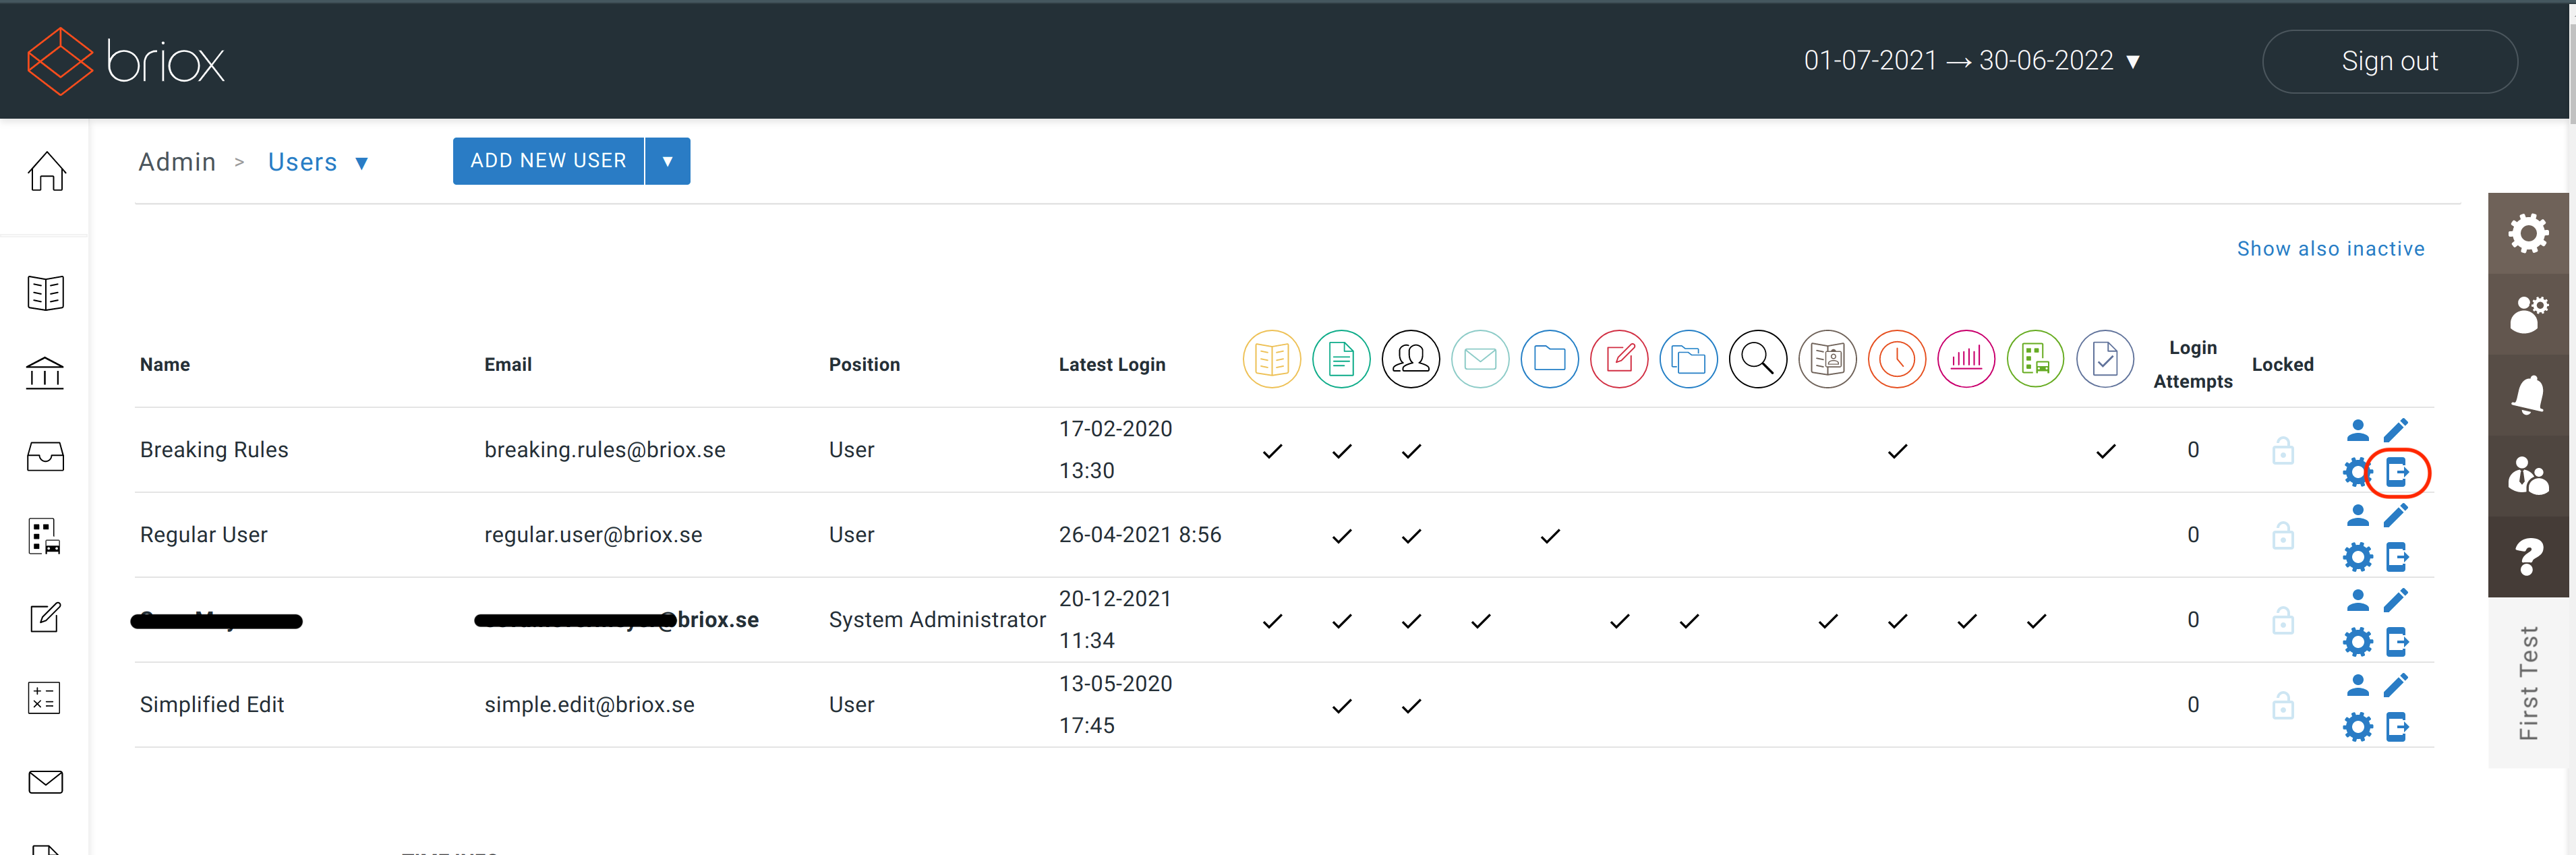This screenshot has height=855, width=2576.
Task: Toggle the lock icon for Simplified Edit
Action: coord(2283,705)
